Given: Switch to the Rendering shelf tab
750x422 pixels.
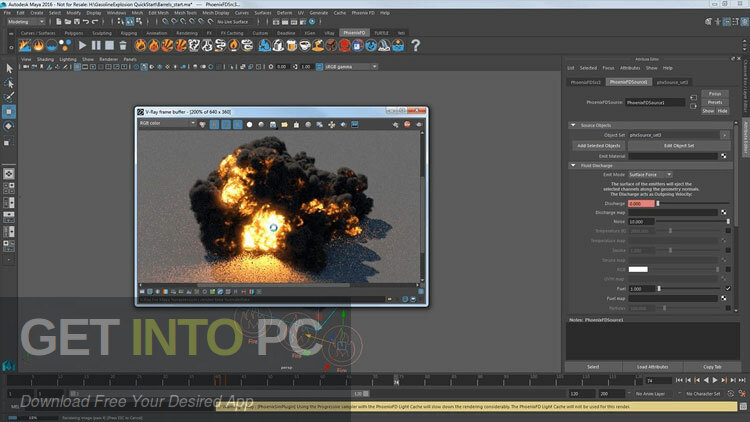Looking at the screenshot, I should [x=187, y=33].
